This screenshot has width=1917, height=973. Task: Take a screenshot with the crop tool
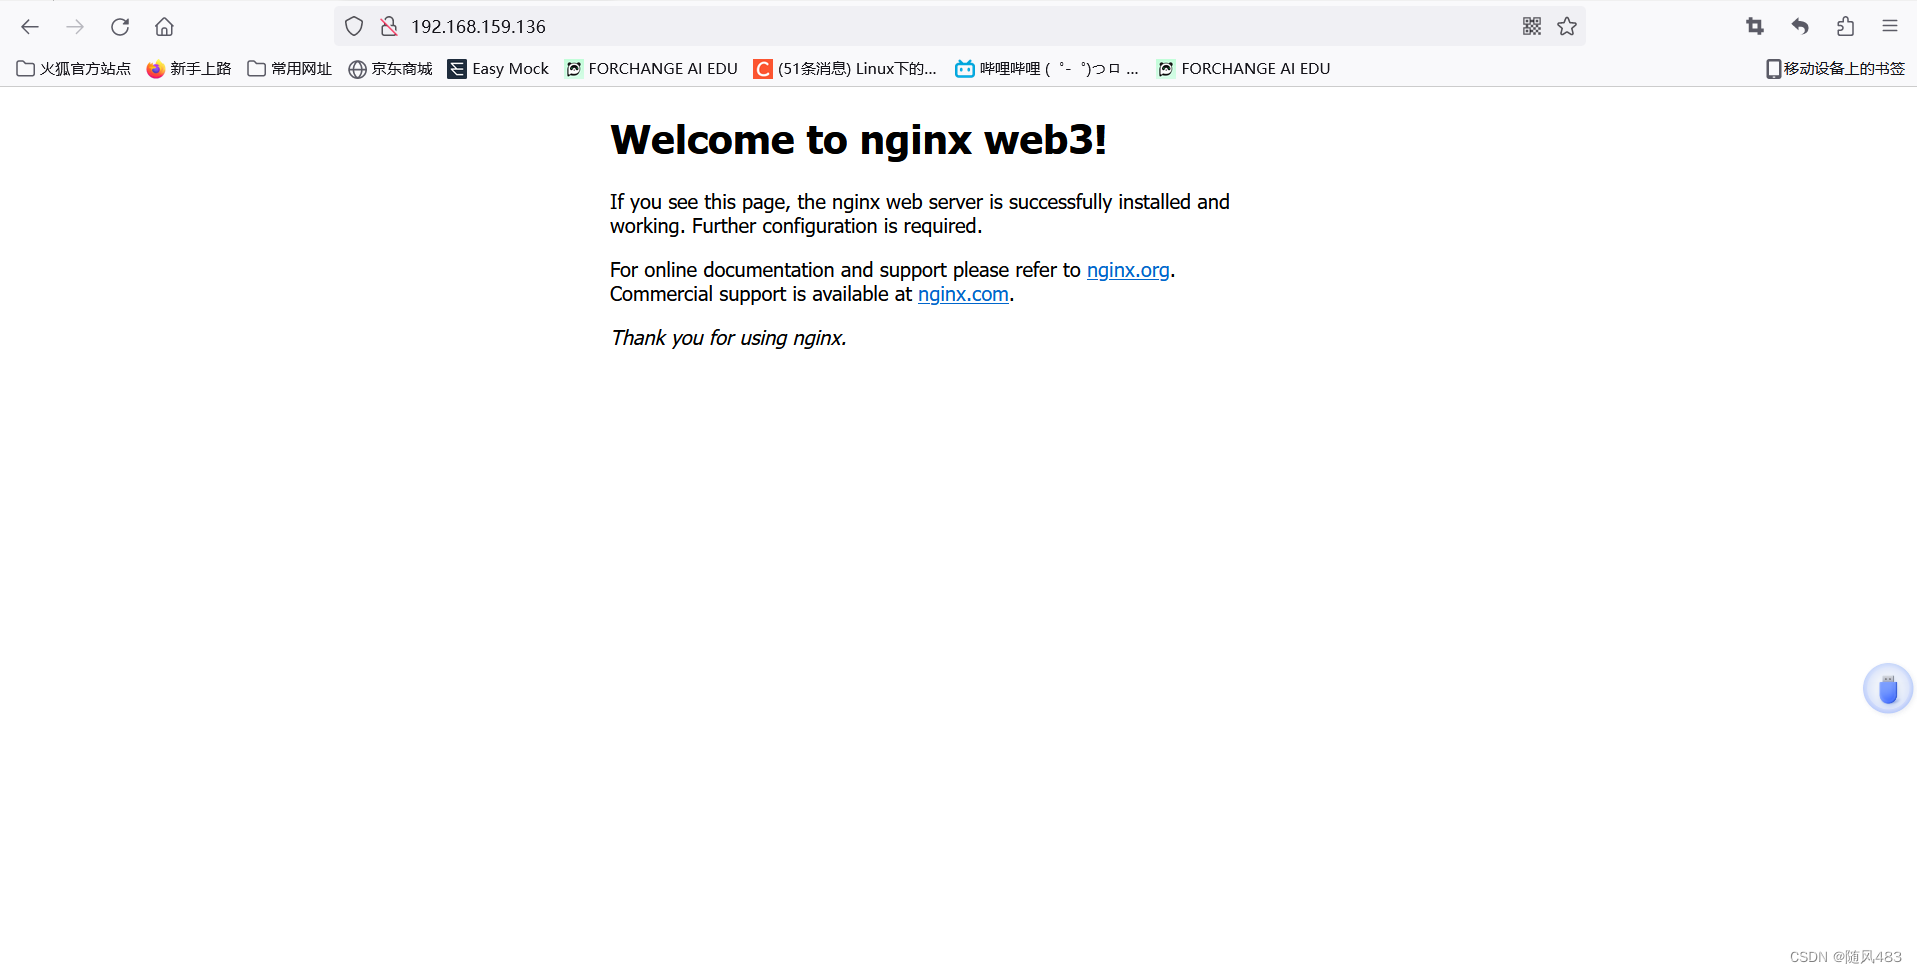click(x=1754, y=27)
